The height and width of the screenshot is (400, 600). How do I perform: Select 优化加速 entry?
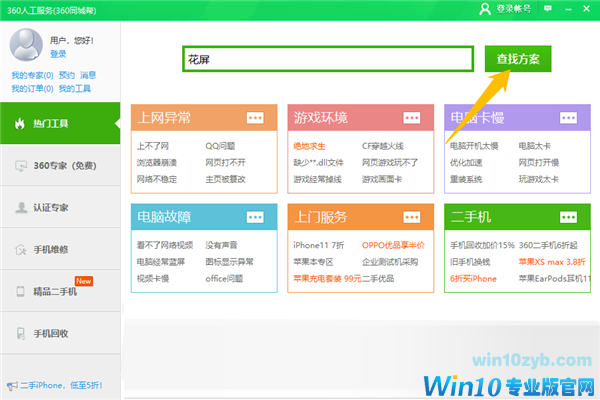[466, 163]
